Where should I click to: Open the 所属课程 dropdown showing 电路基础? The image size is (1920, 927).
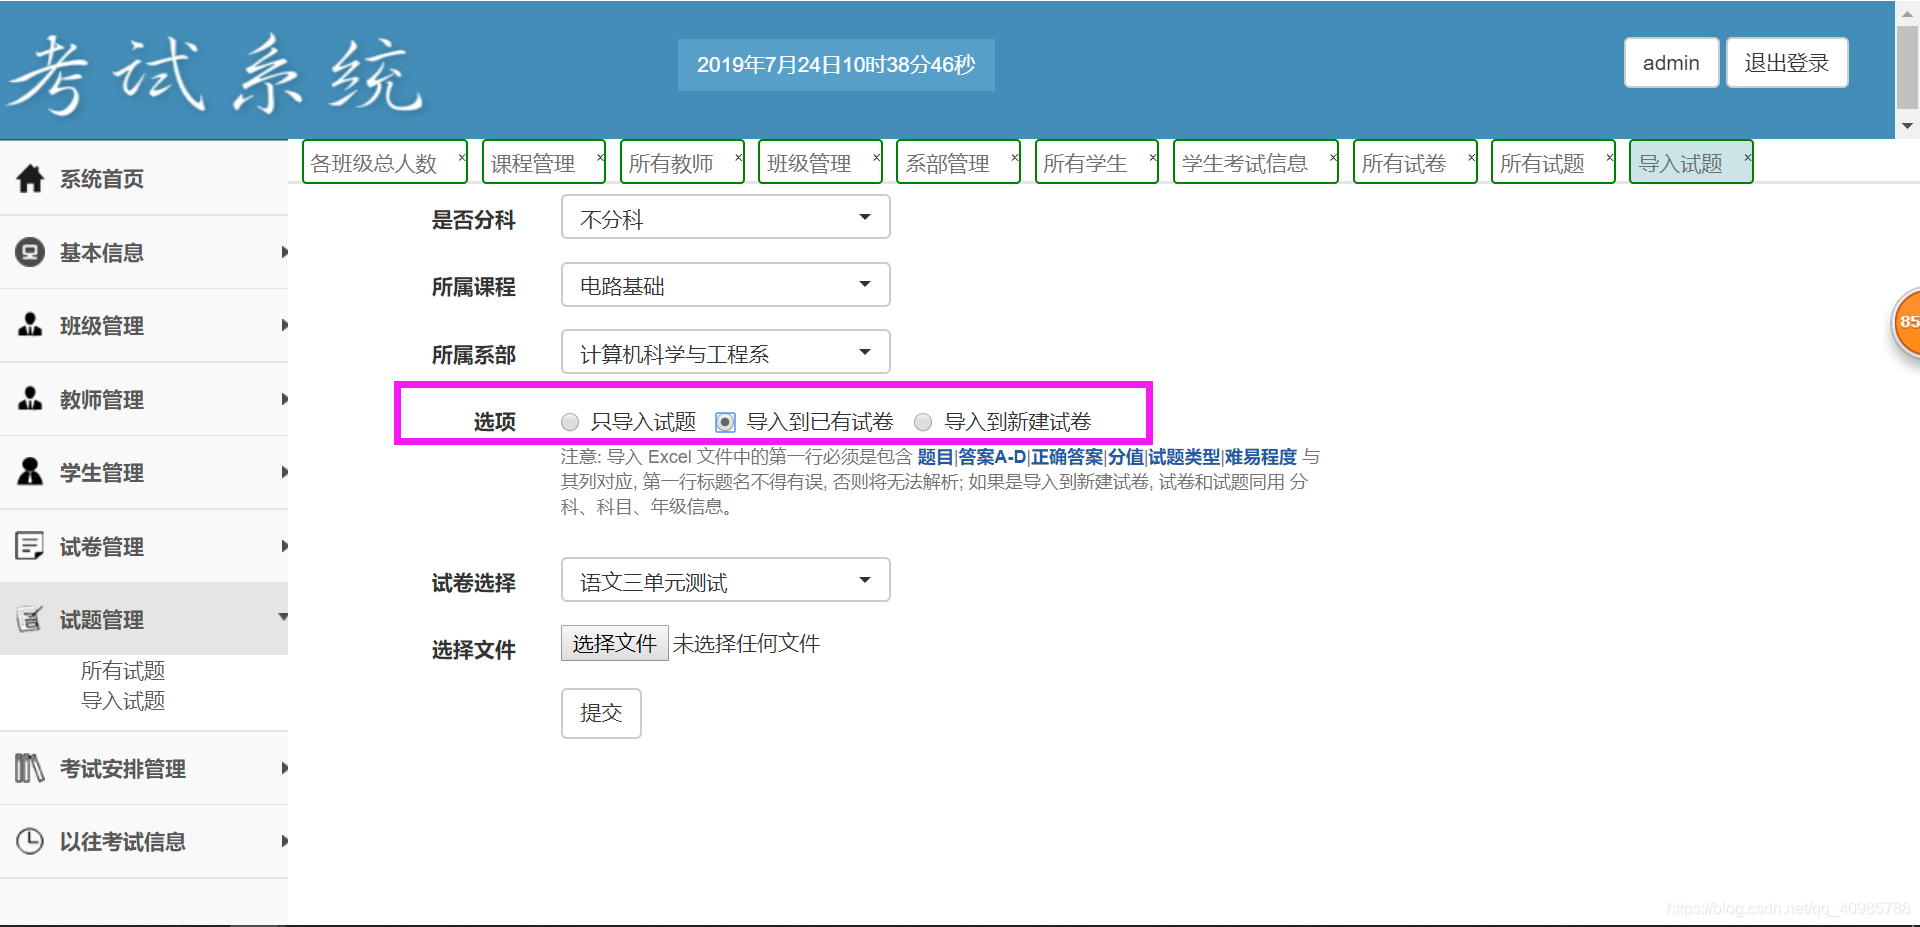coord(726,285)
